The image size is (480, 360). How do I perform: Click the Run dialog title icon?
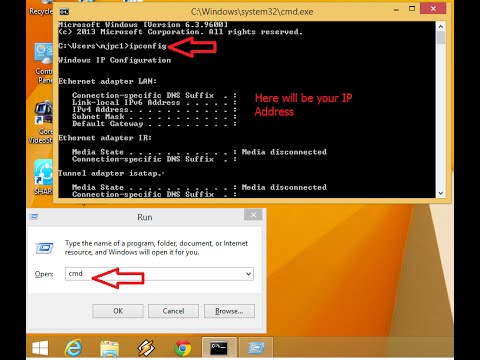34,217
